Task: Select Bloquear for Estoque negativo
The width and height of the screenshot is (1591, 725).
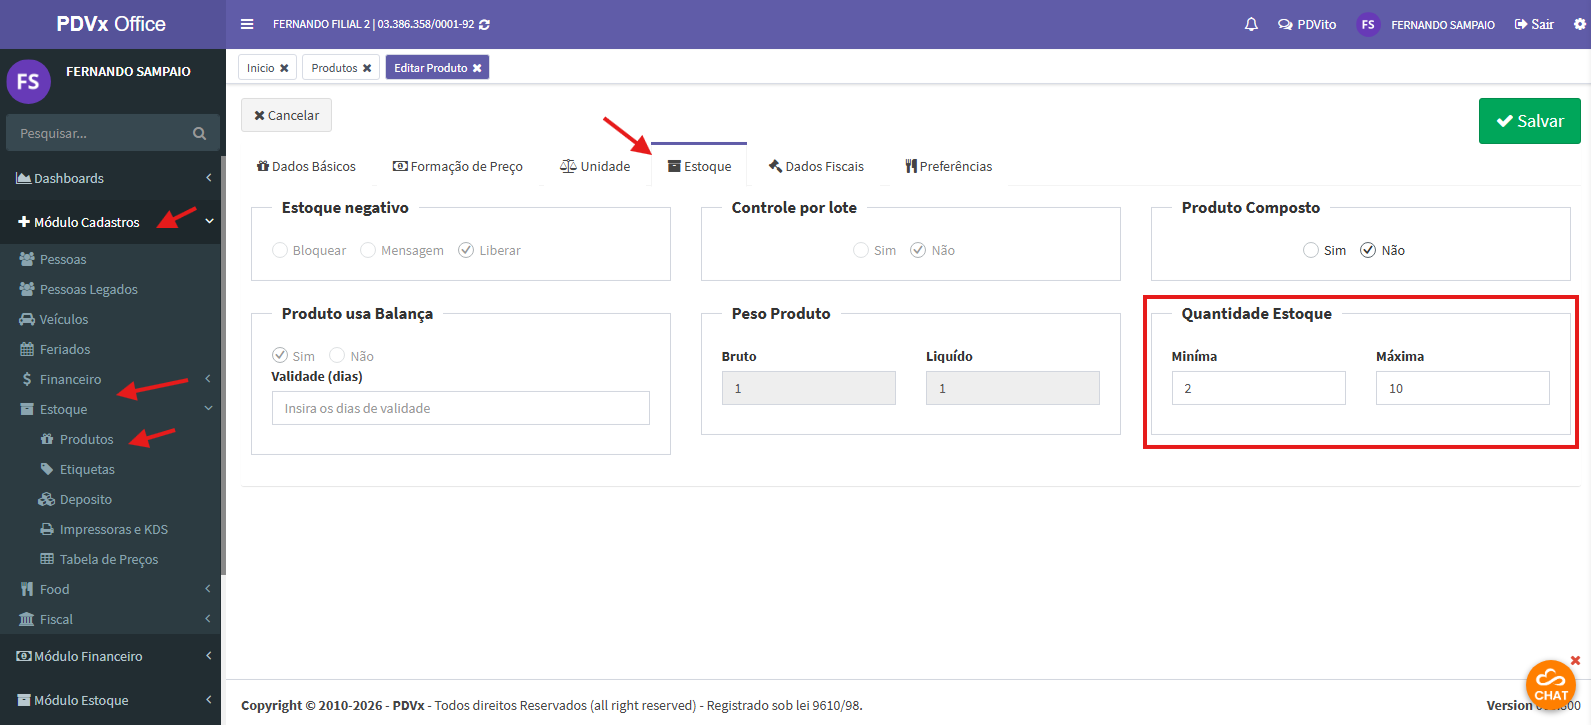Action: (x=280, y=250)
